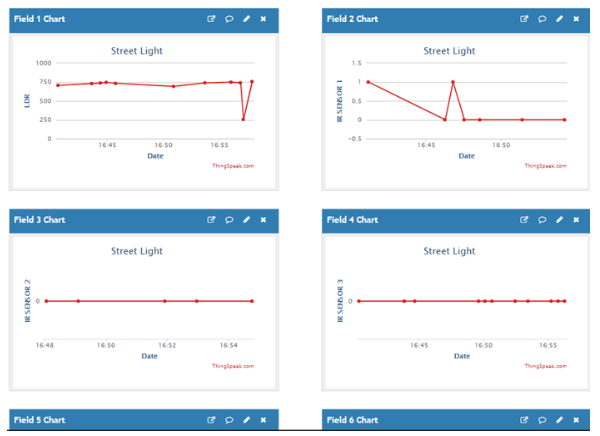Close the Field 3 Chart widget

263,220
